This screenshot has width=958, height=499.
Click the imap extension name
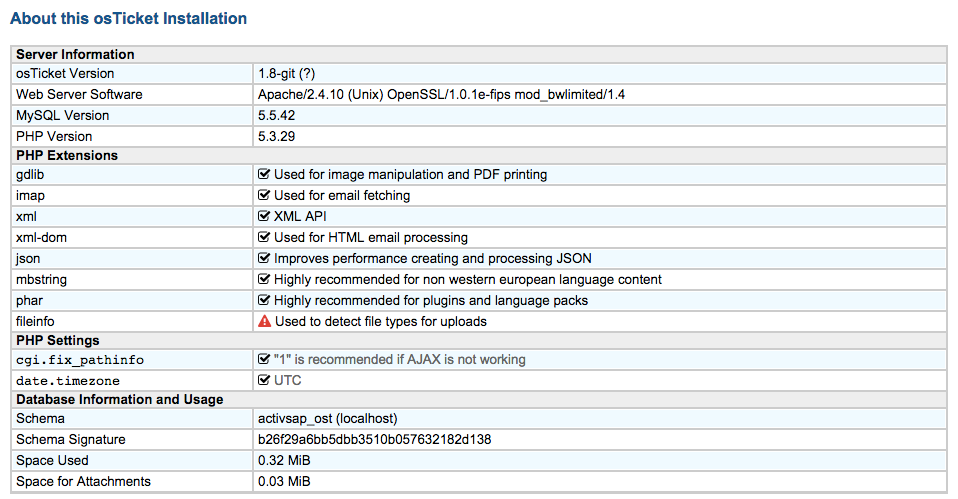(x=30, y=195)
